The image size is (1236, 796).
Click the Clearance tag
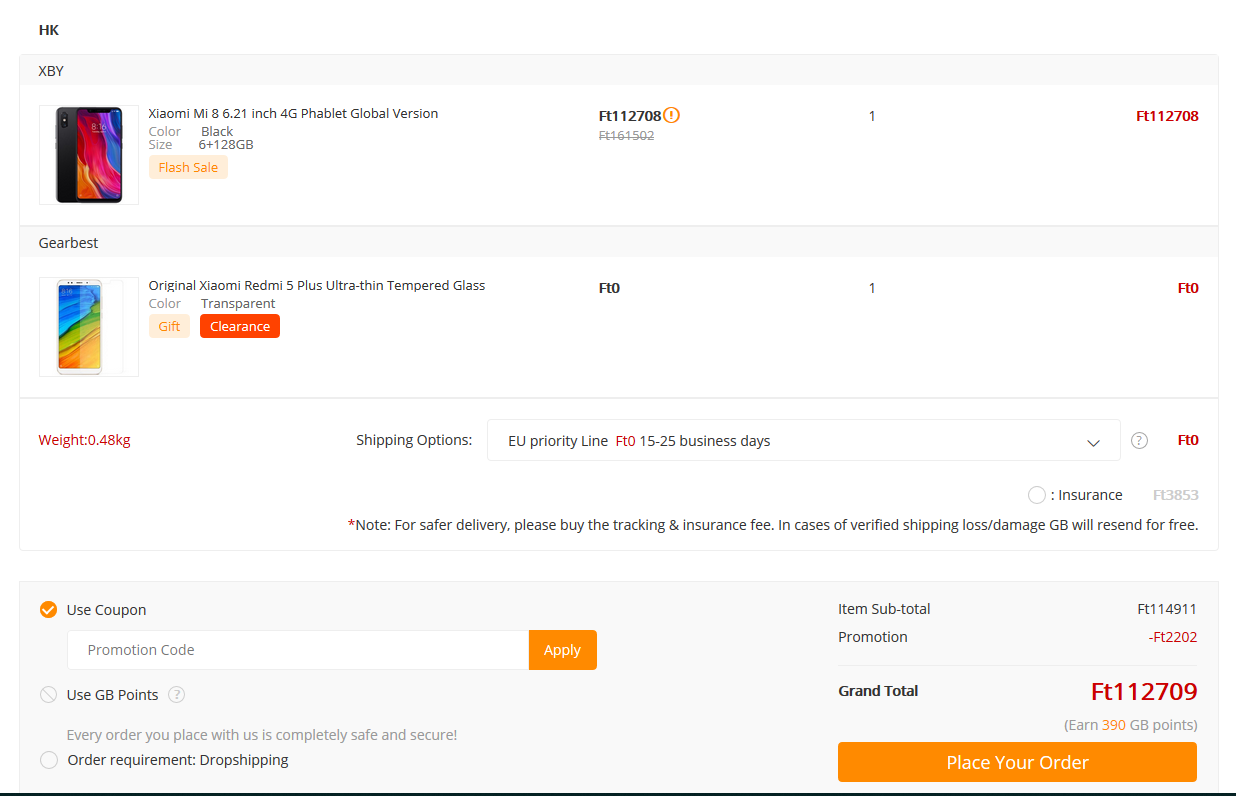[x=240, y=326]
